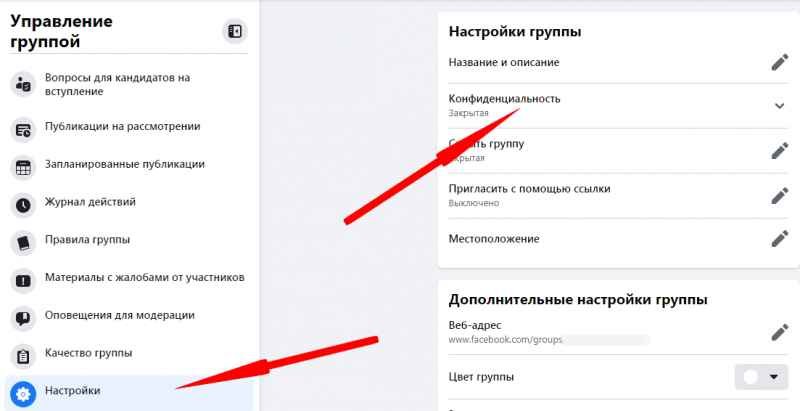The height and width of the screenshot is (411, 800).
Task: Click the Цвет группы label
Action: (481, 377)
